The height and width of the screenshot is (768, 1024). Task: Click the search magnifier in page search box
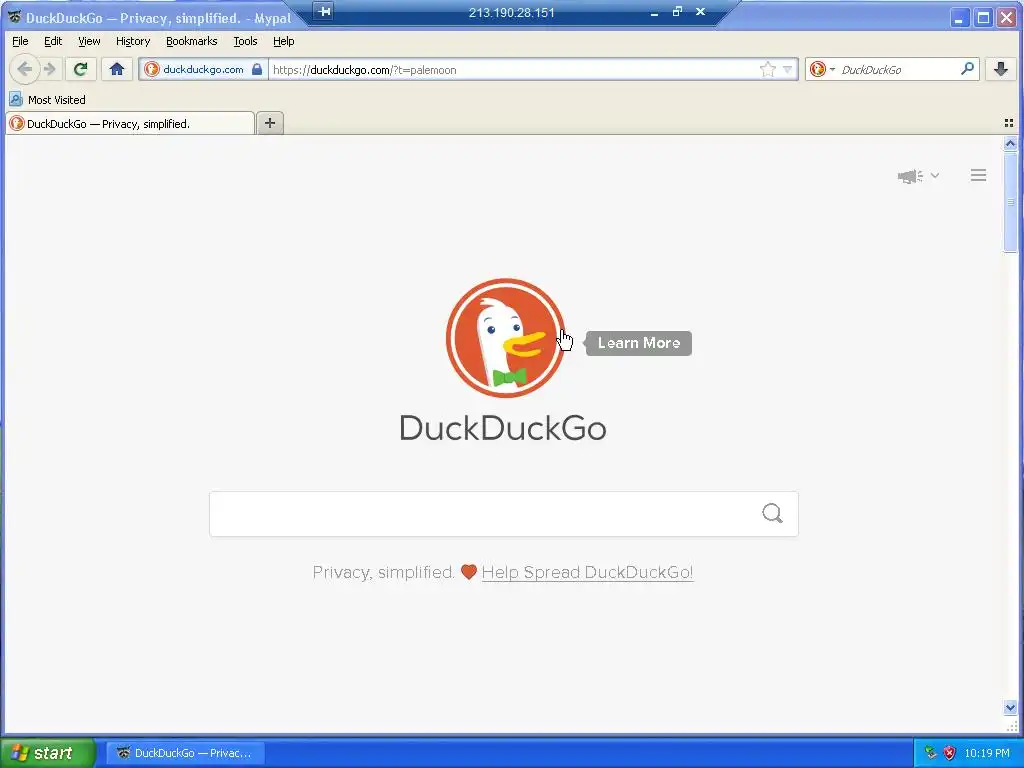click(x=772, y=514)
